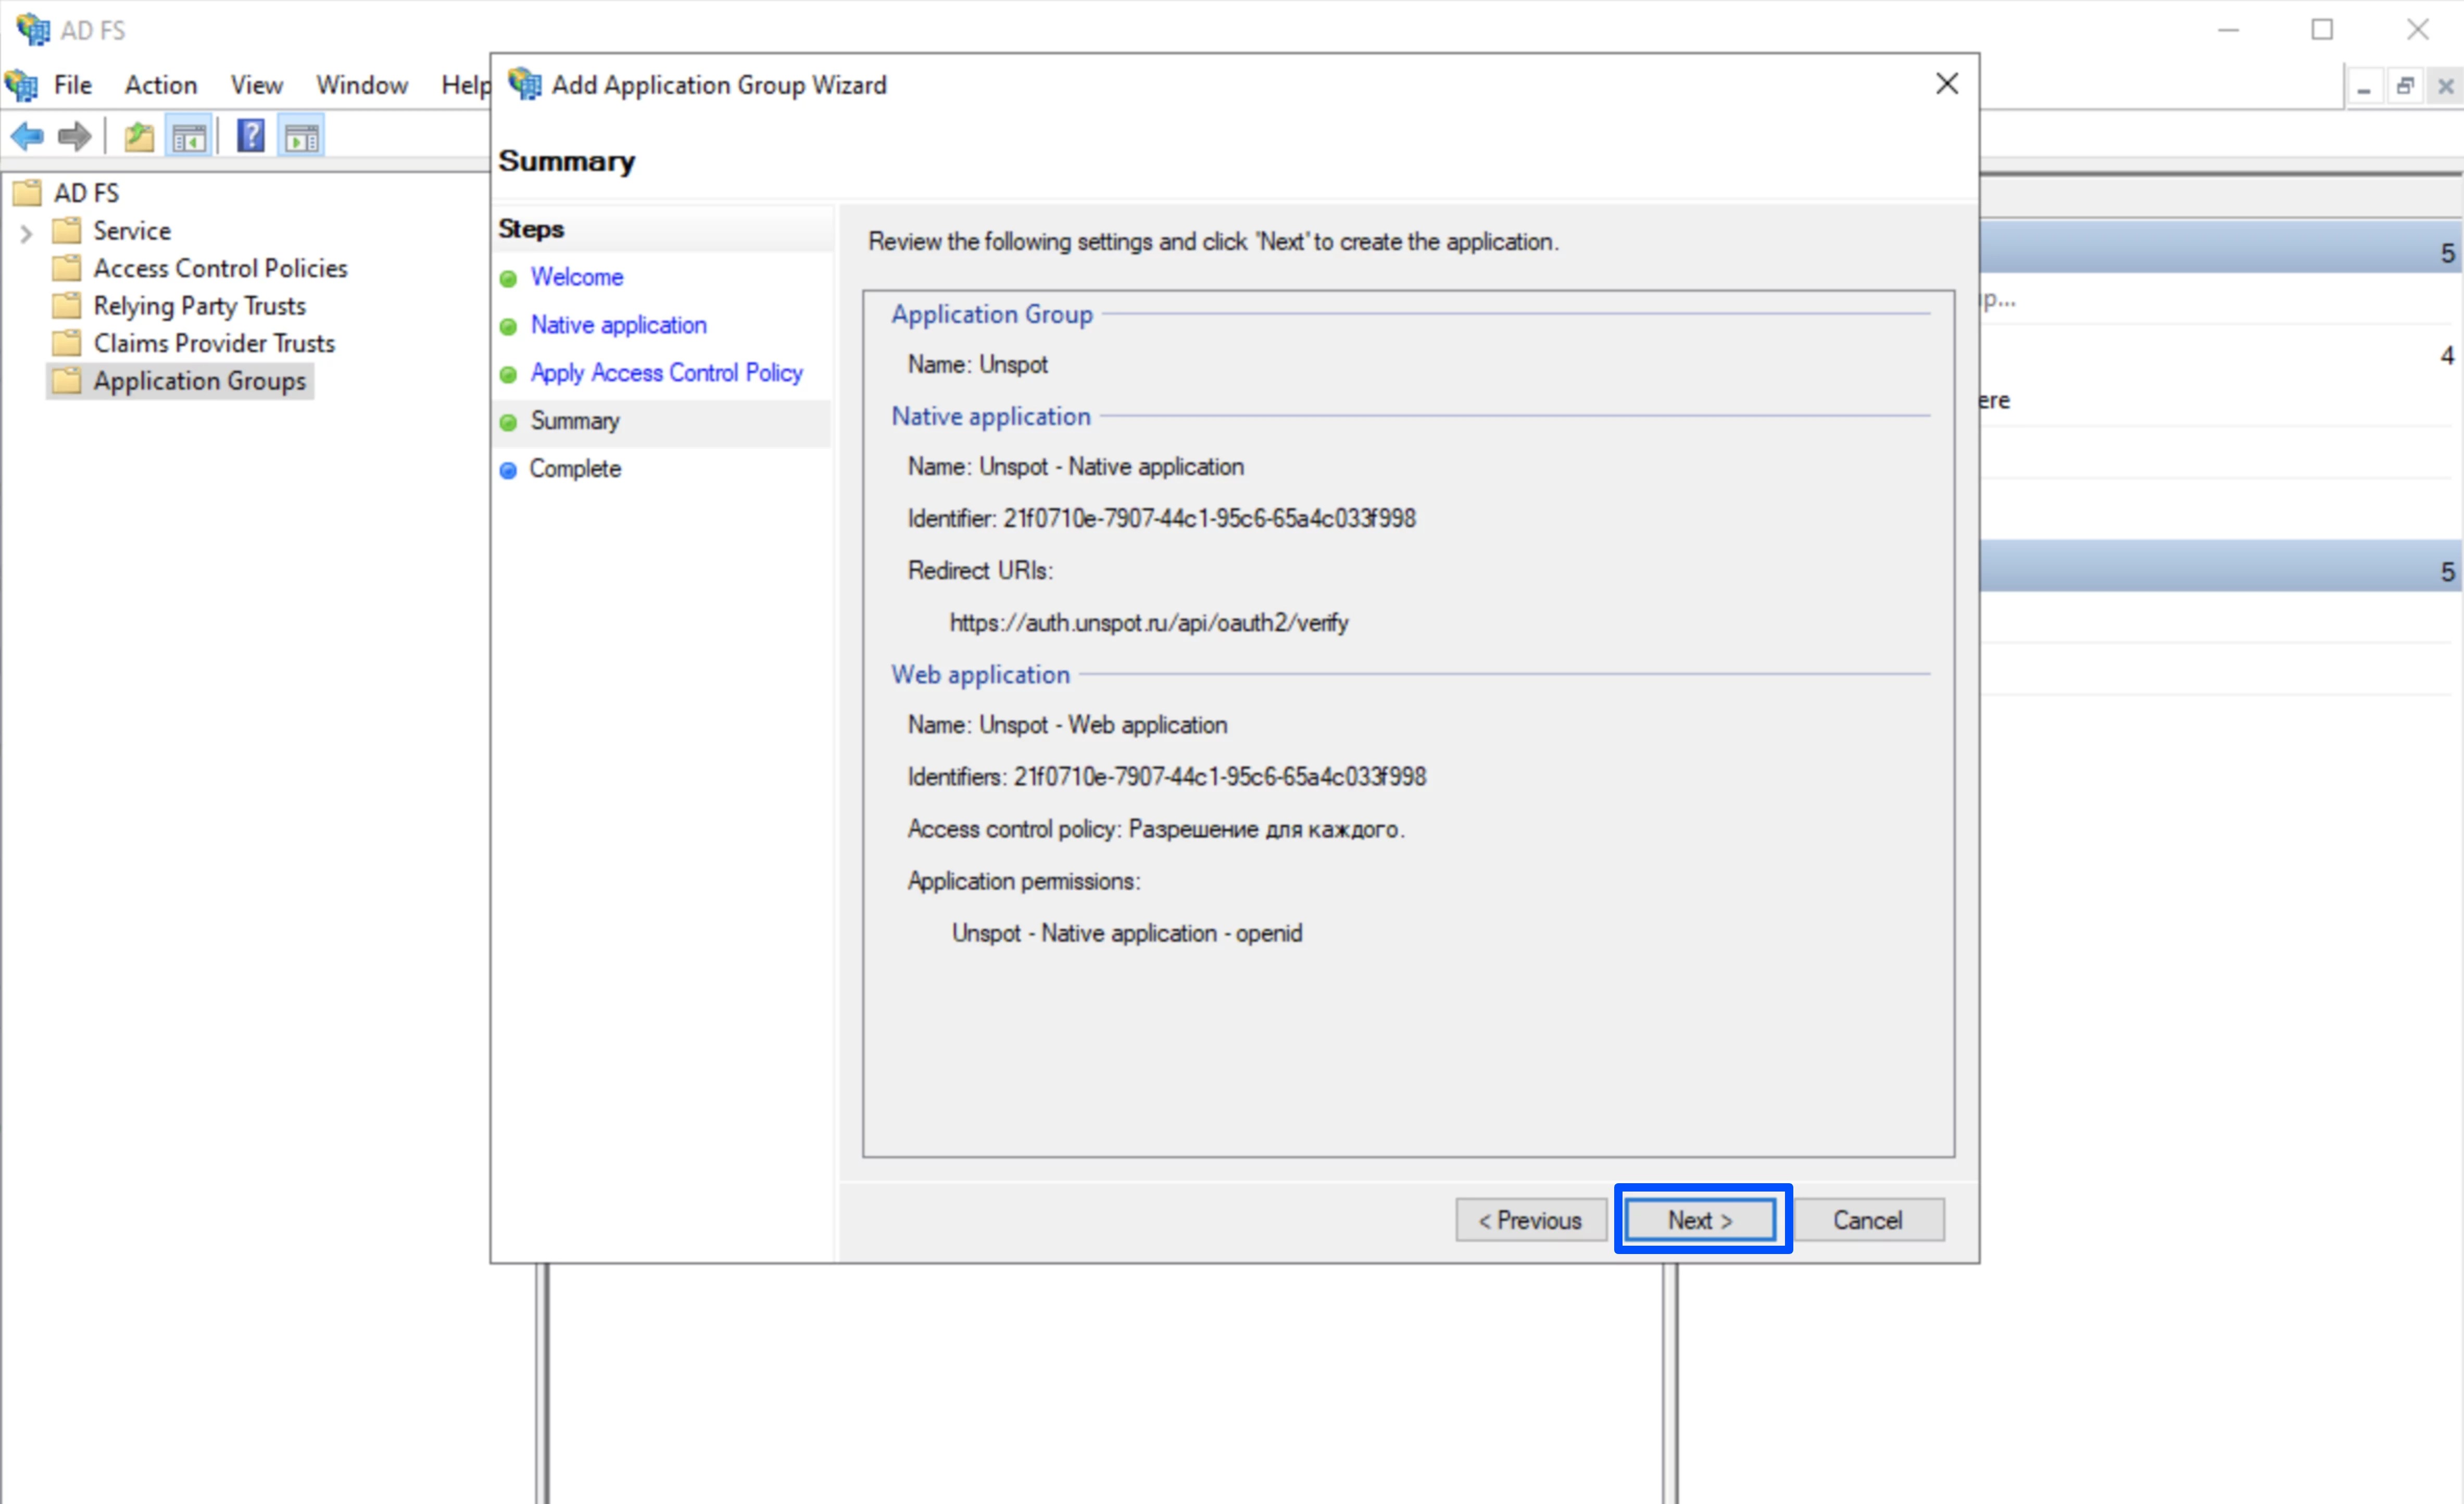The height and width of the screenshot is (1504, 2464).
Task: Click the Forward arrow toolbar icon
Action: coord(75,136)
